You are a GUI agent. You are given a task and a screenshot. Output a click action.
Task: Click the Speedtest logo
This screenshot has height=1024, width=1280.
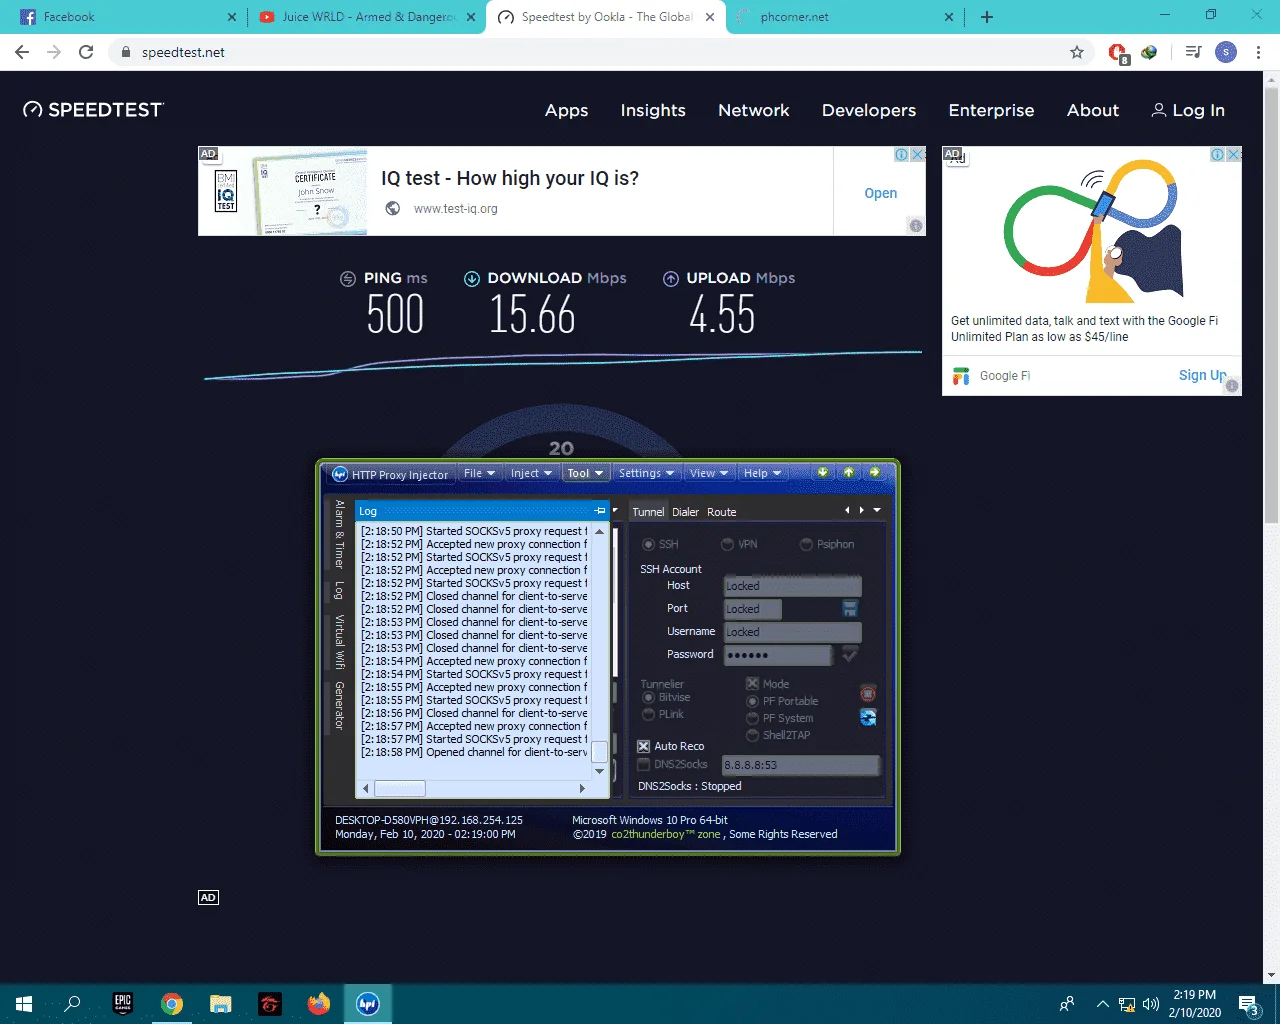(93, 110)
